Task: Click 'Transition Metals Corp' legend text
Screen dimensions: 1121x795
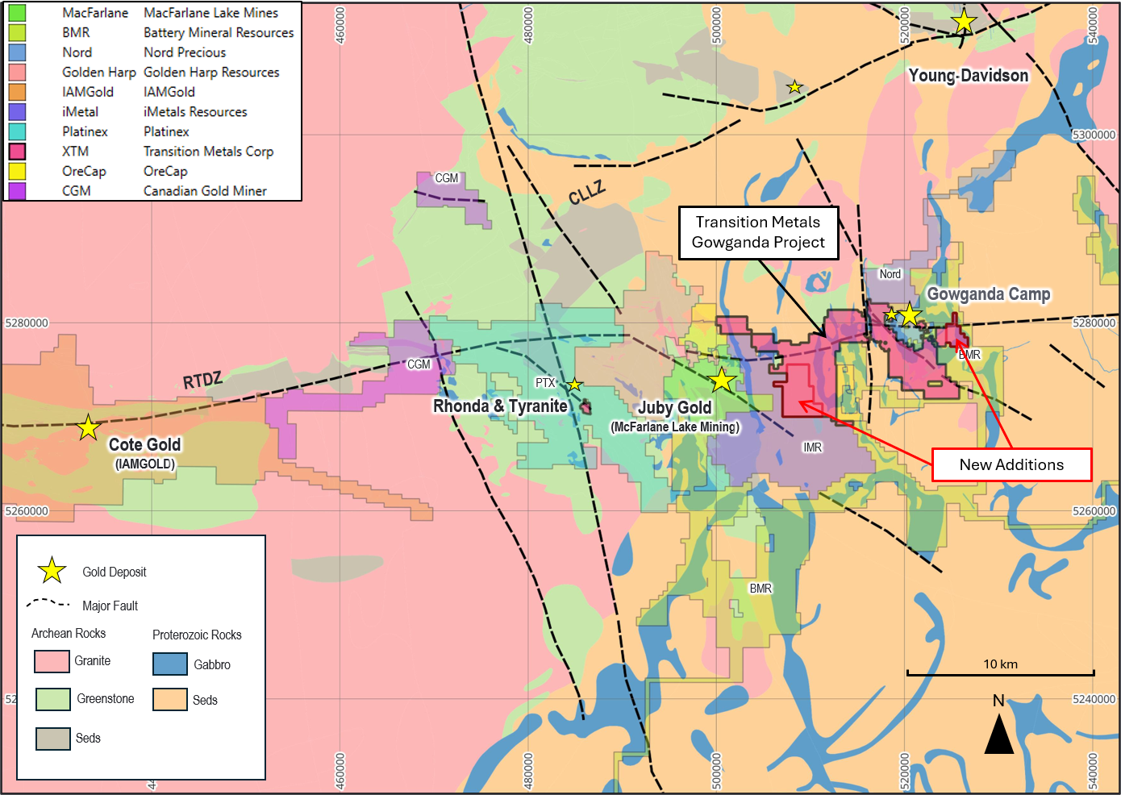Action: click(x=209, y=152)
